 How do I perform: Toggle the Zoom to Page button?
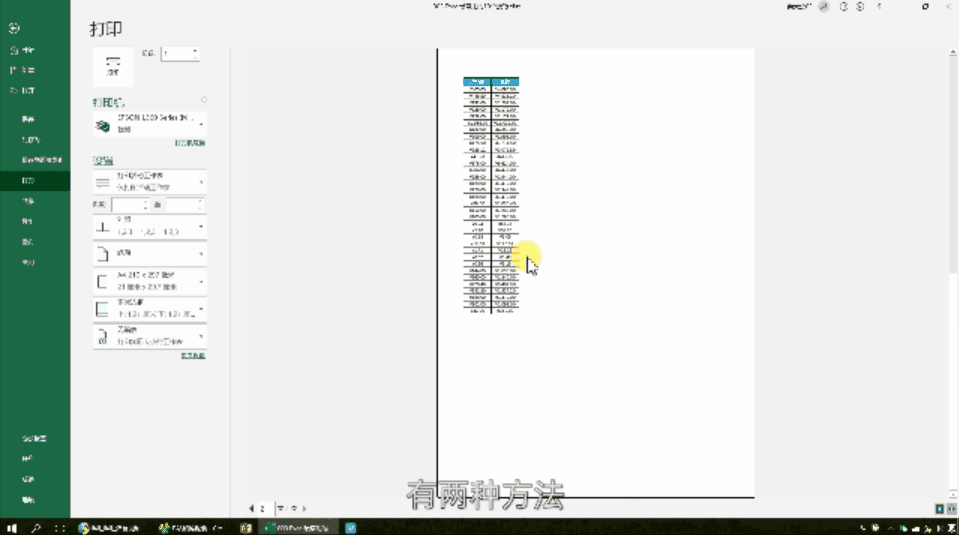pos(952,509)
